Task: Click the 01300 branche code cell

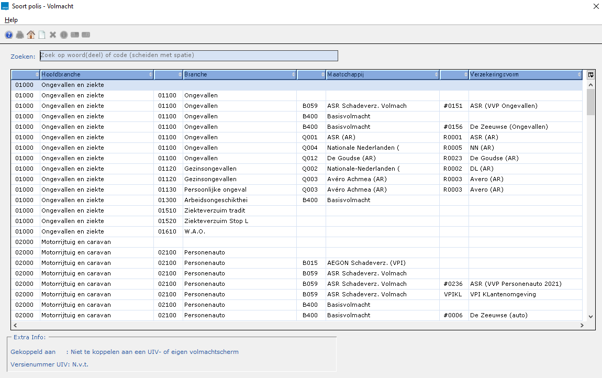Action: pyautogui.click(x=168, y=200)
